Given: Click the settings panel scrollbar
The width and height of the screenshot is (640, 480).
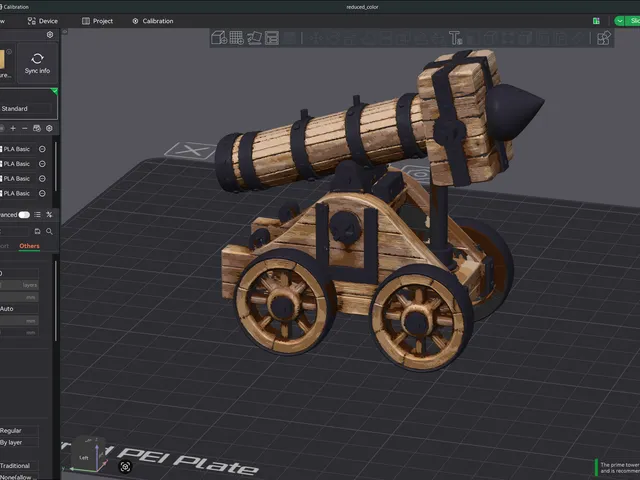Looking at the screenshot, I should 56,301.
